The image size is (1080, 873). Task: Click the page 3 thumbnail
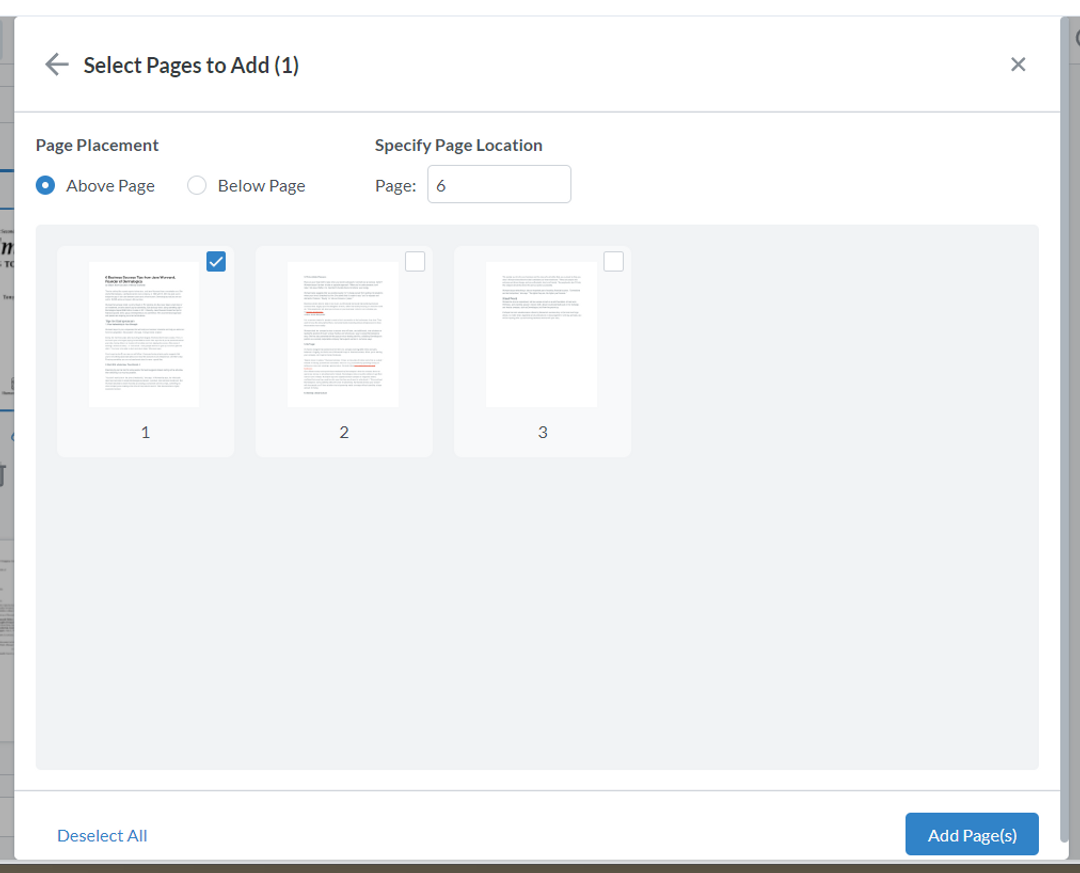click(x=541, y=333)
